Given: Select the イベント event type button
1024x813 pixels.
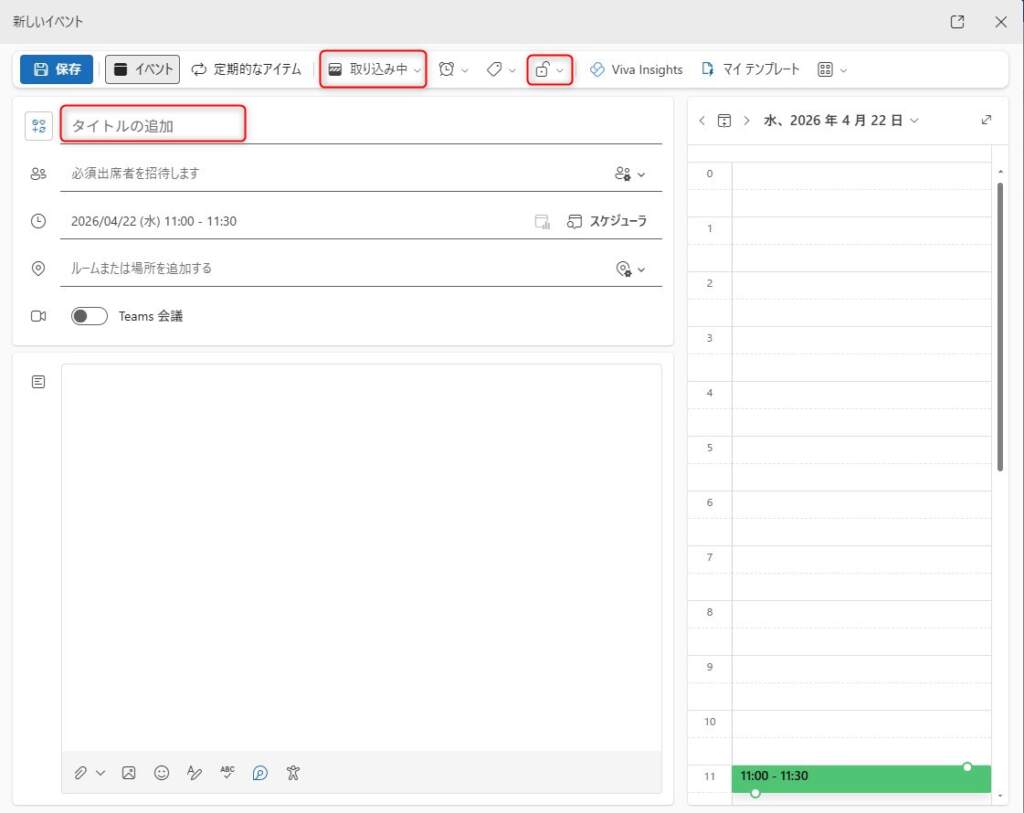Looking at the screenshot, I should click(142, 69).
